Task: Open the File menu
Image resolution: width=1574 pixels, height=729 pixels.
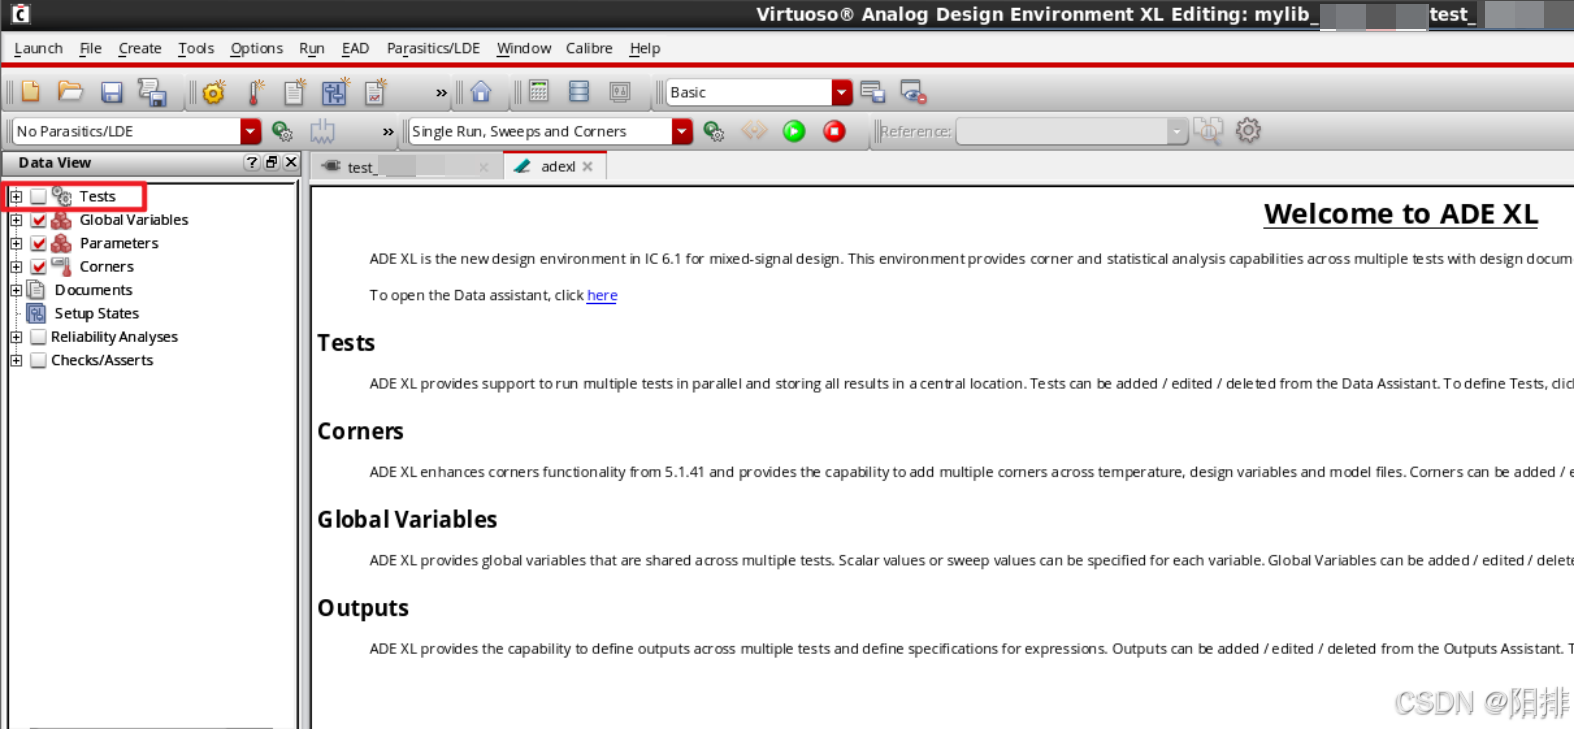Action: coord(90,48)
